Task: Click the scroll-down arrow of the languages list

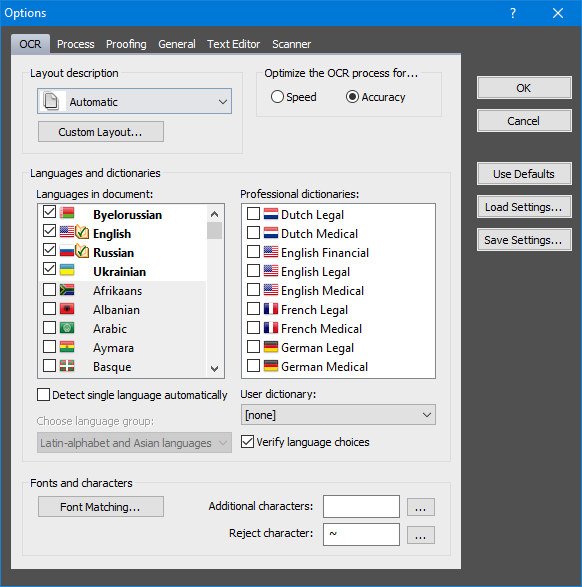Action: tap(214, 368)
